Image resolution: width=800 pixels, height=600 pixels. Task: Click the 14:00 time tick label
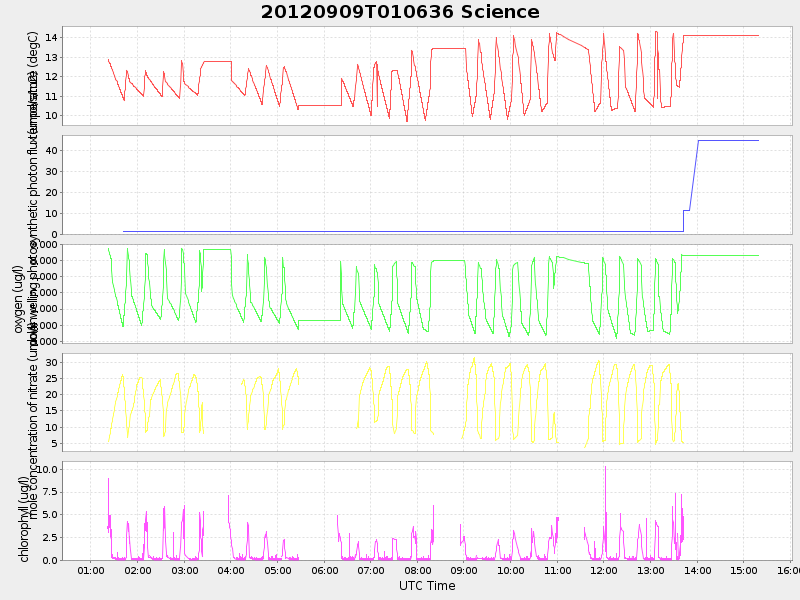697,570
